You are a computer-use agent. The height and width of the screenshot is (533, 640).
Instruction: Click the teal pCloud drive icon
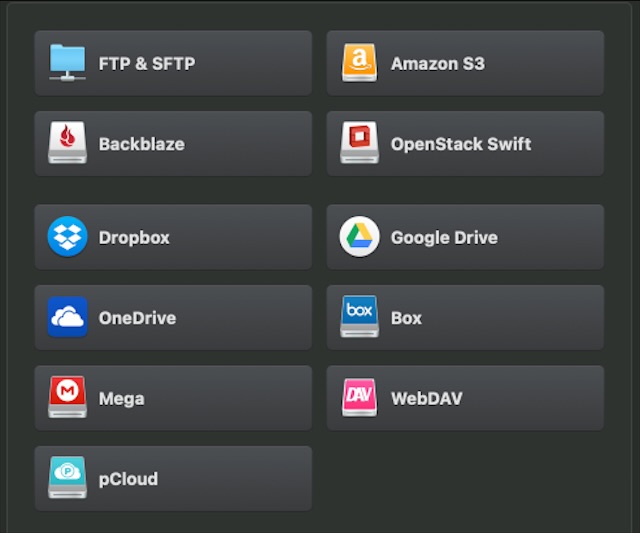click(68, 478)
